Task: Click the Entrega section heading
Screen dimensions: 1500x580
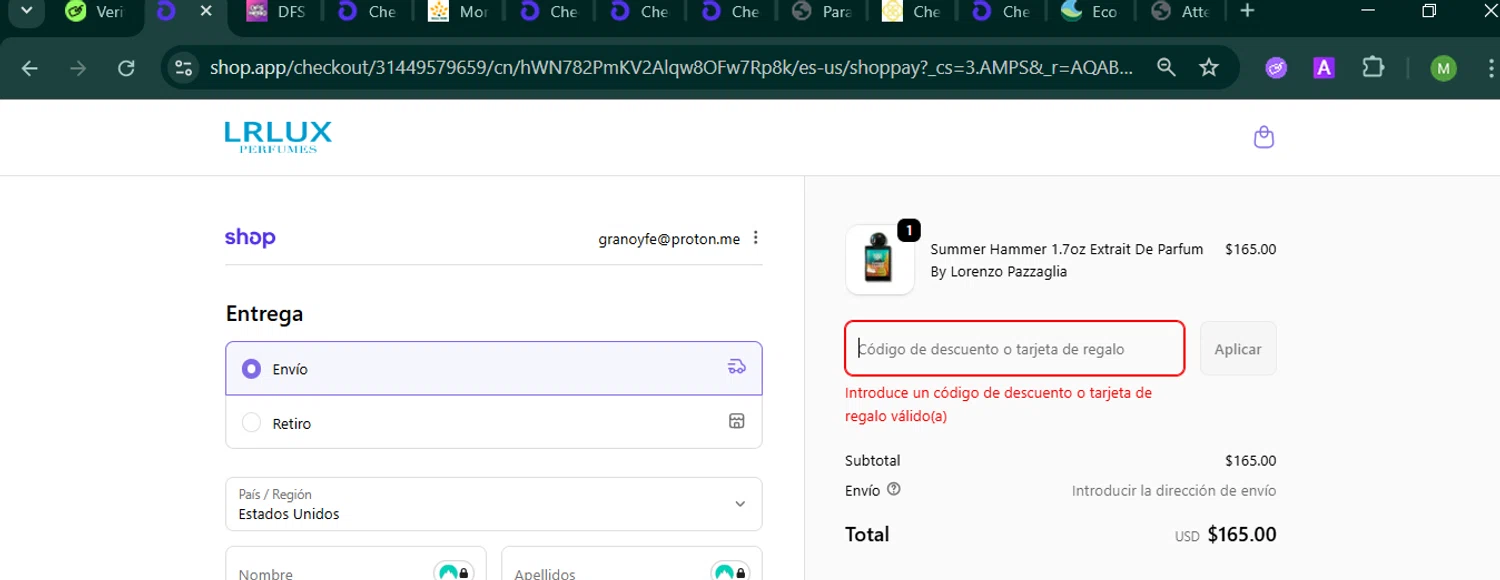Action: coord(264,314)
